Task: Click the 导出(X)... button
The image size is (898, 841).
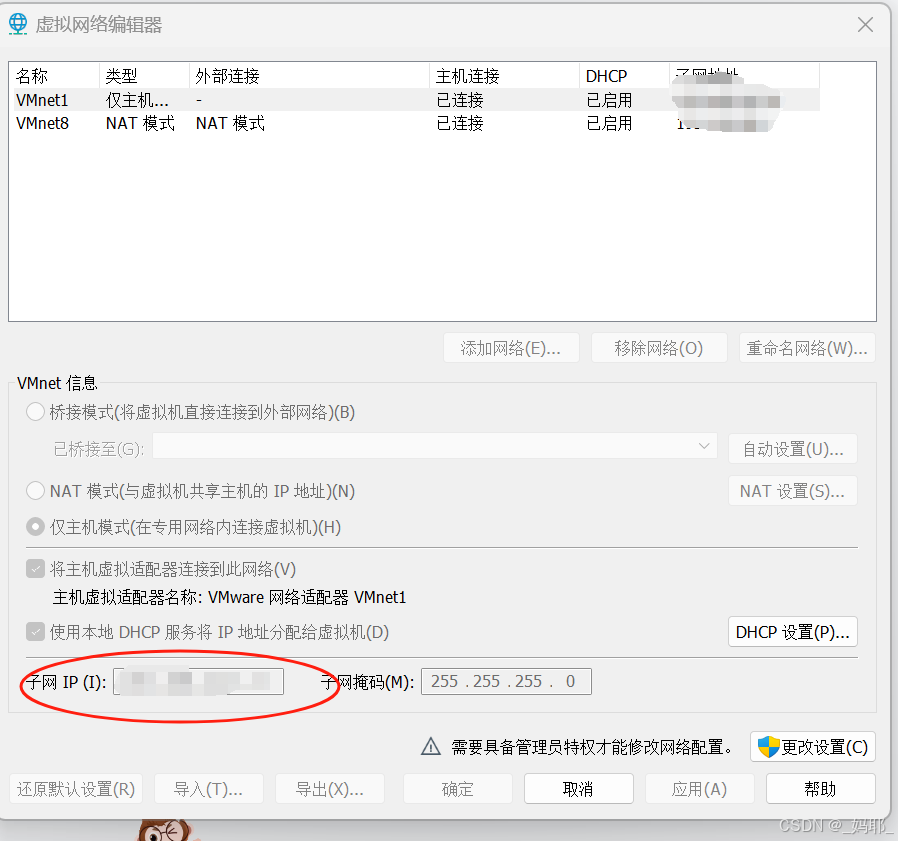Action: click(x=330, y=789)
